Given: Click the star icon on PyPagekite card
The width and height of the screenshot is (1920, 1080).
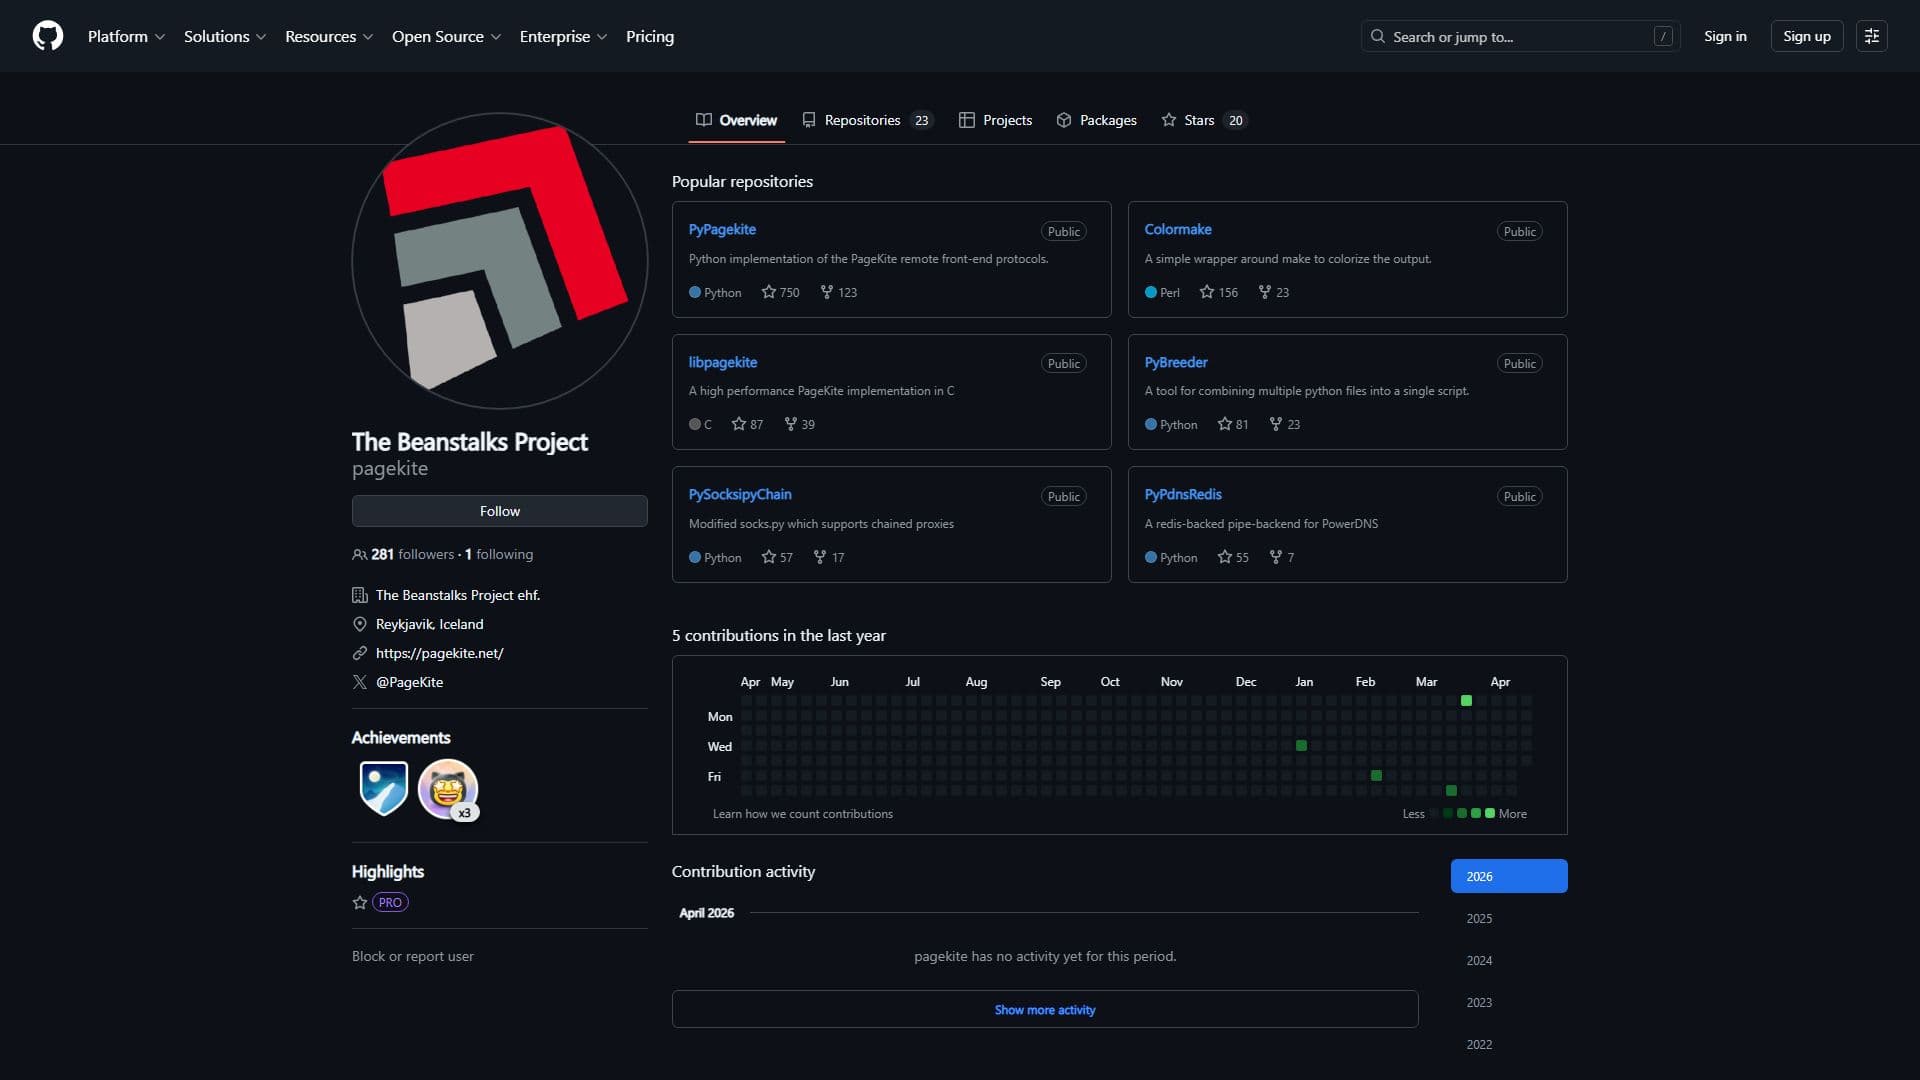Looking at the screenshot, I should [x=768, y=292].
